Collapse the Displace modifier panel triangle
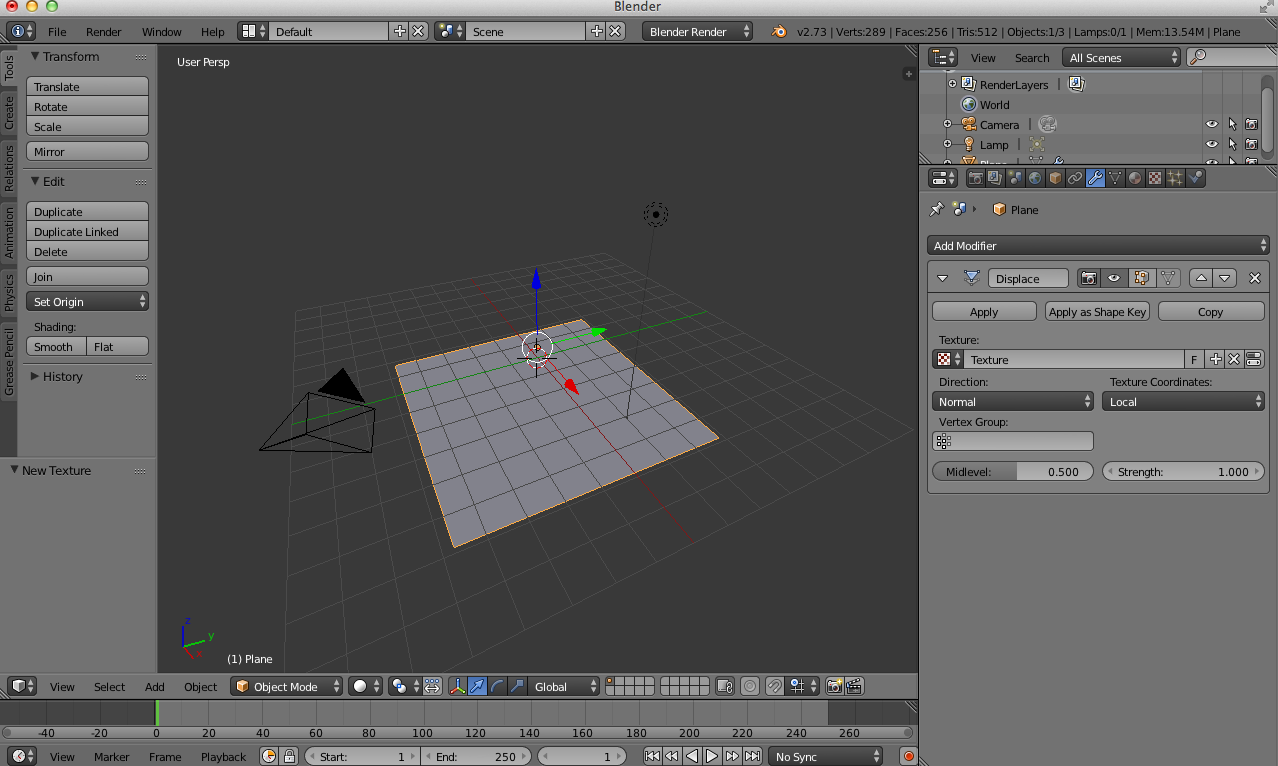This screenshot has width=1278, height=766. 942,278
